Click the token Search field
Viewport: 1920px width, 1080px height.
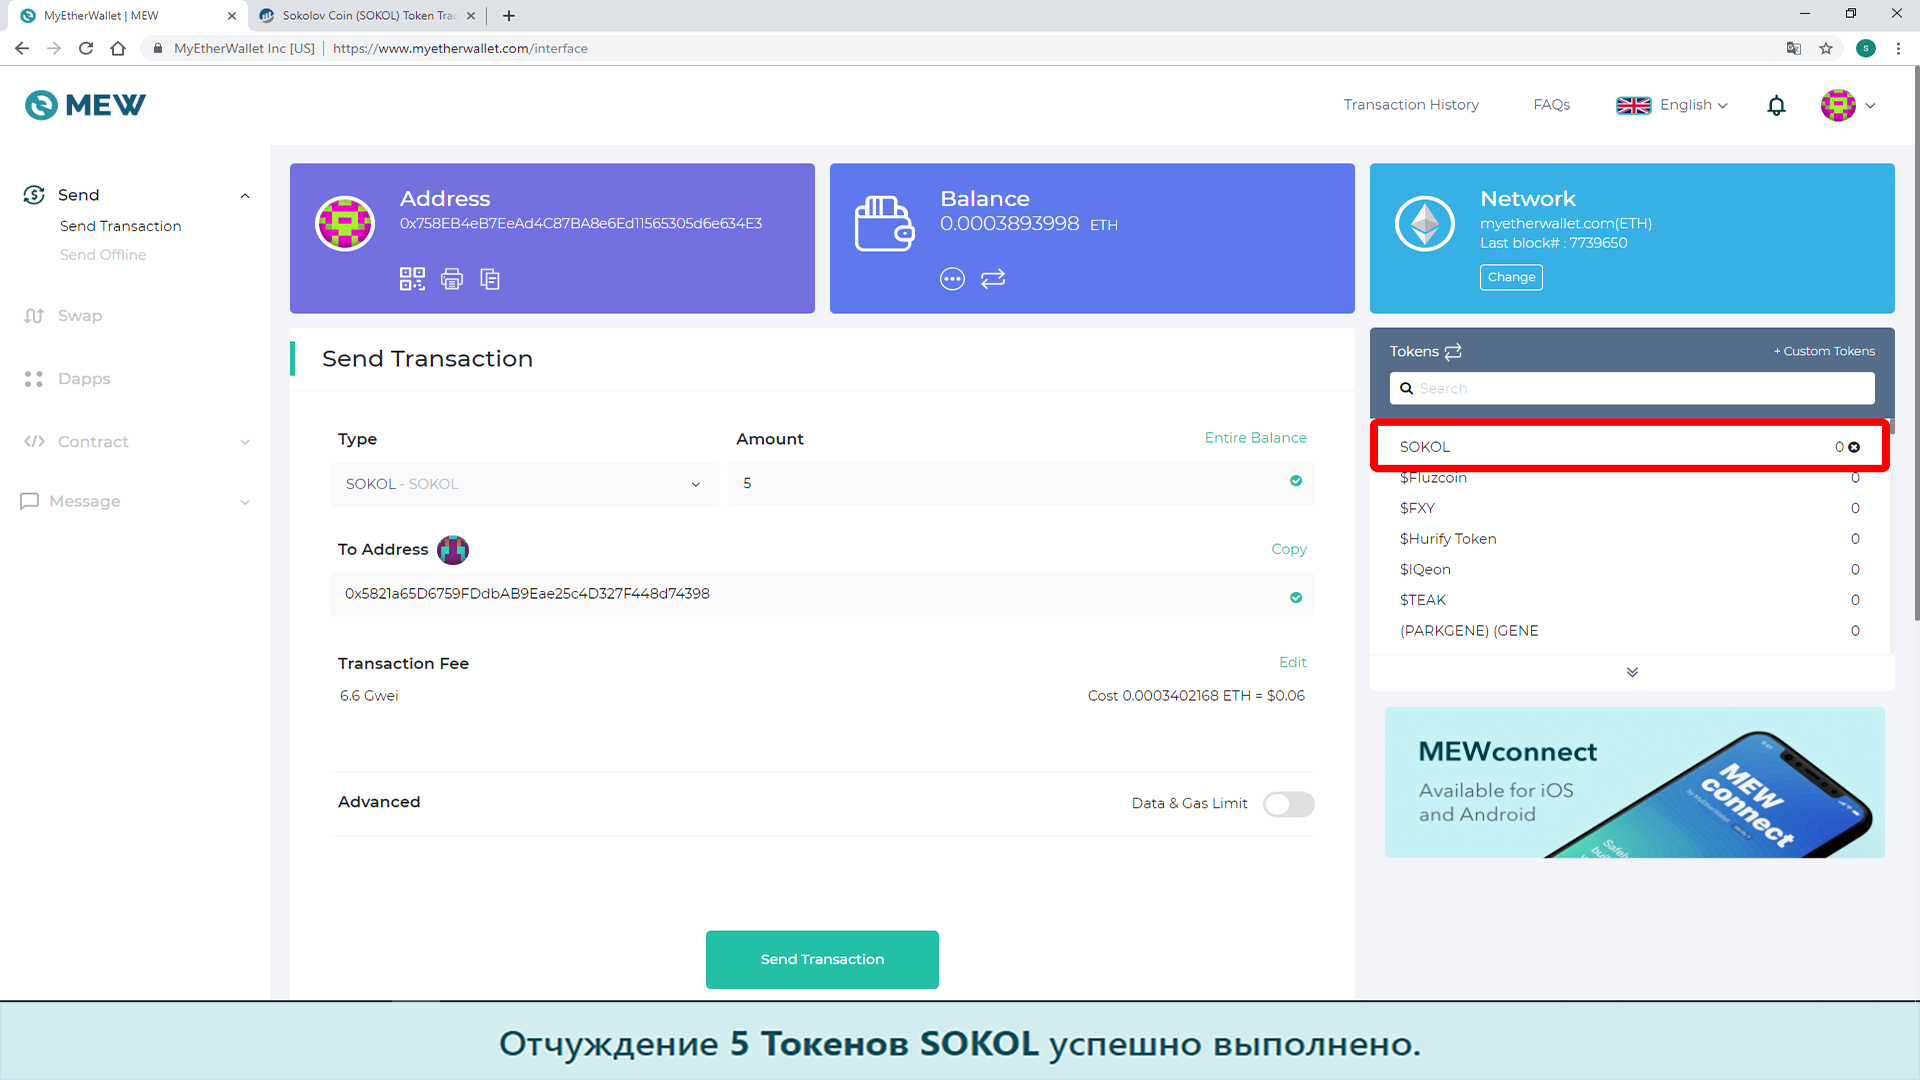[x=1632, y=388]
